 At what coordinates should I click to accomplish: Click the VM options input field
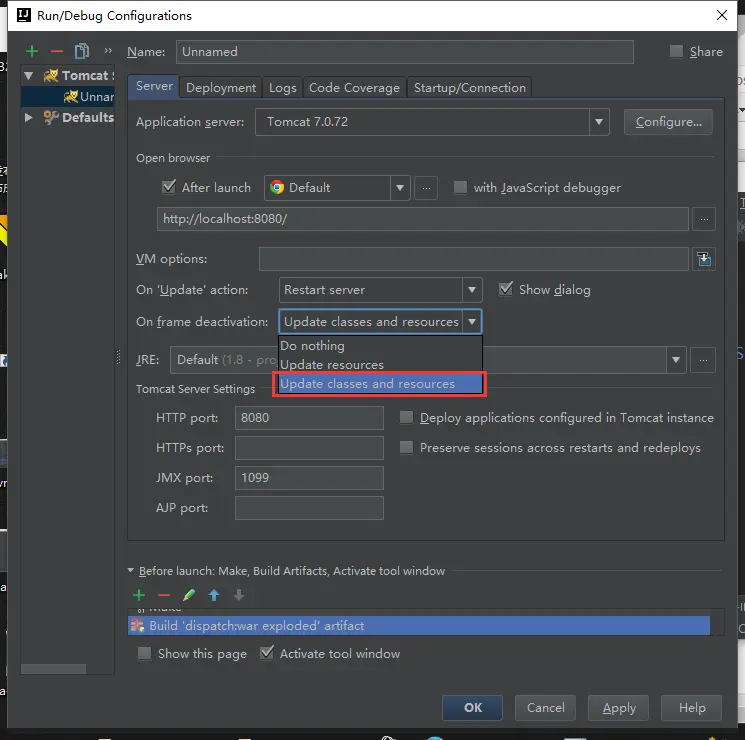click(473, 259)
